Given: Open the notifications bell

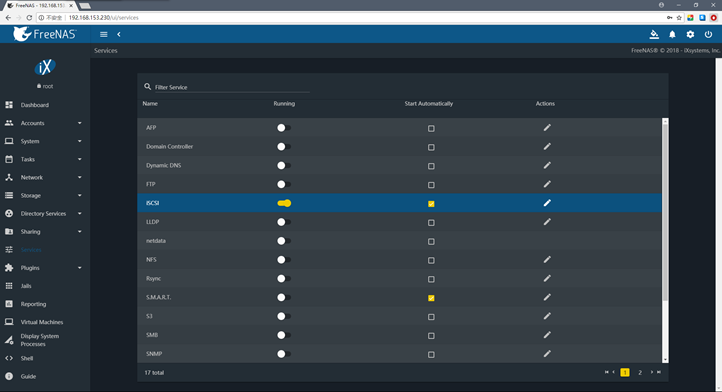Looking at the screenshot, I should coord(672,35).
